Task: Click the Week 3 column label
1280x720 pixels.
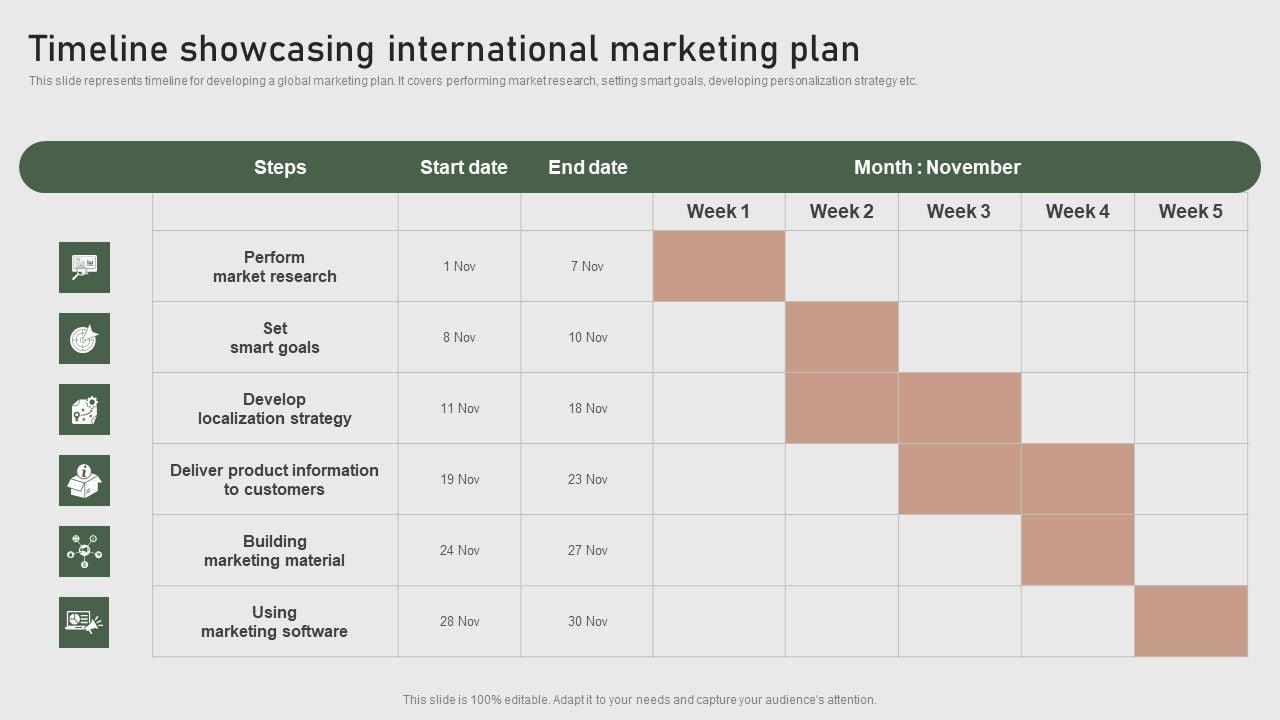Action: (958, 211)
